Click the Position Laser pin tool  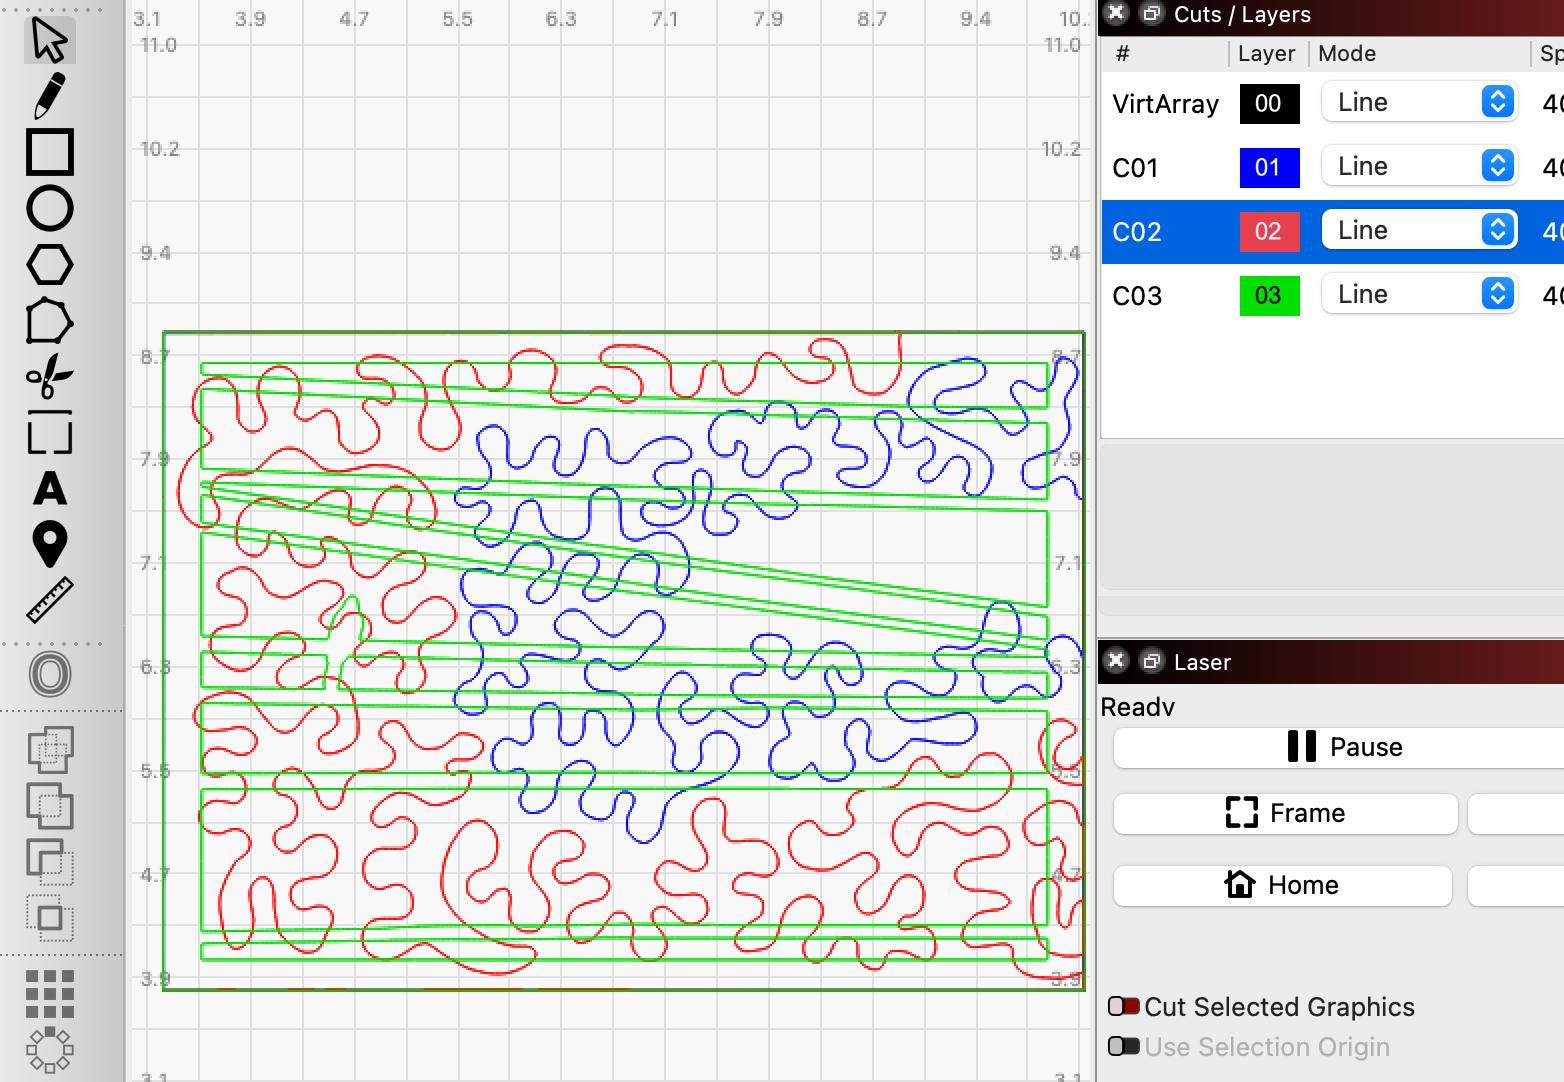[49, 544]
